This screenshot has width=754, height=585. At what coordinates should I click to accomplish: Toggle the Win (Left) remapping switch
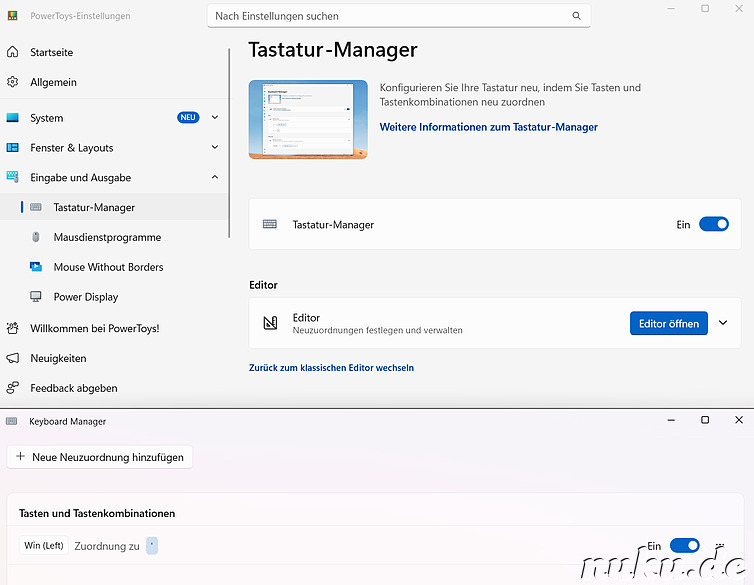[684, 546]
